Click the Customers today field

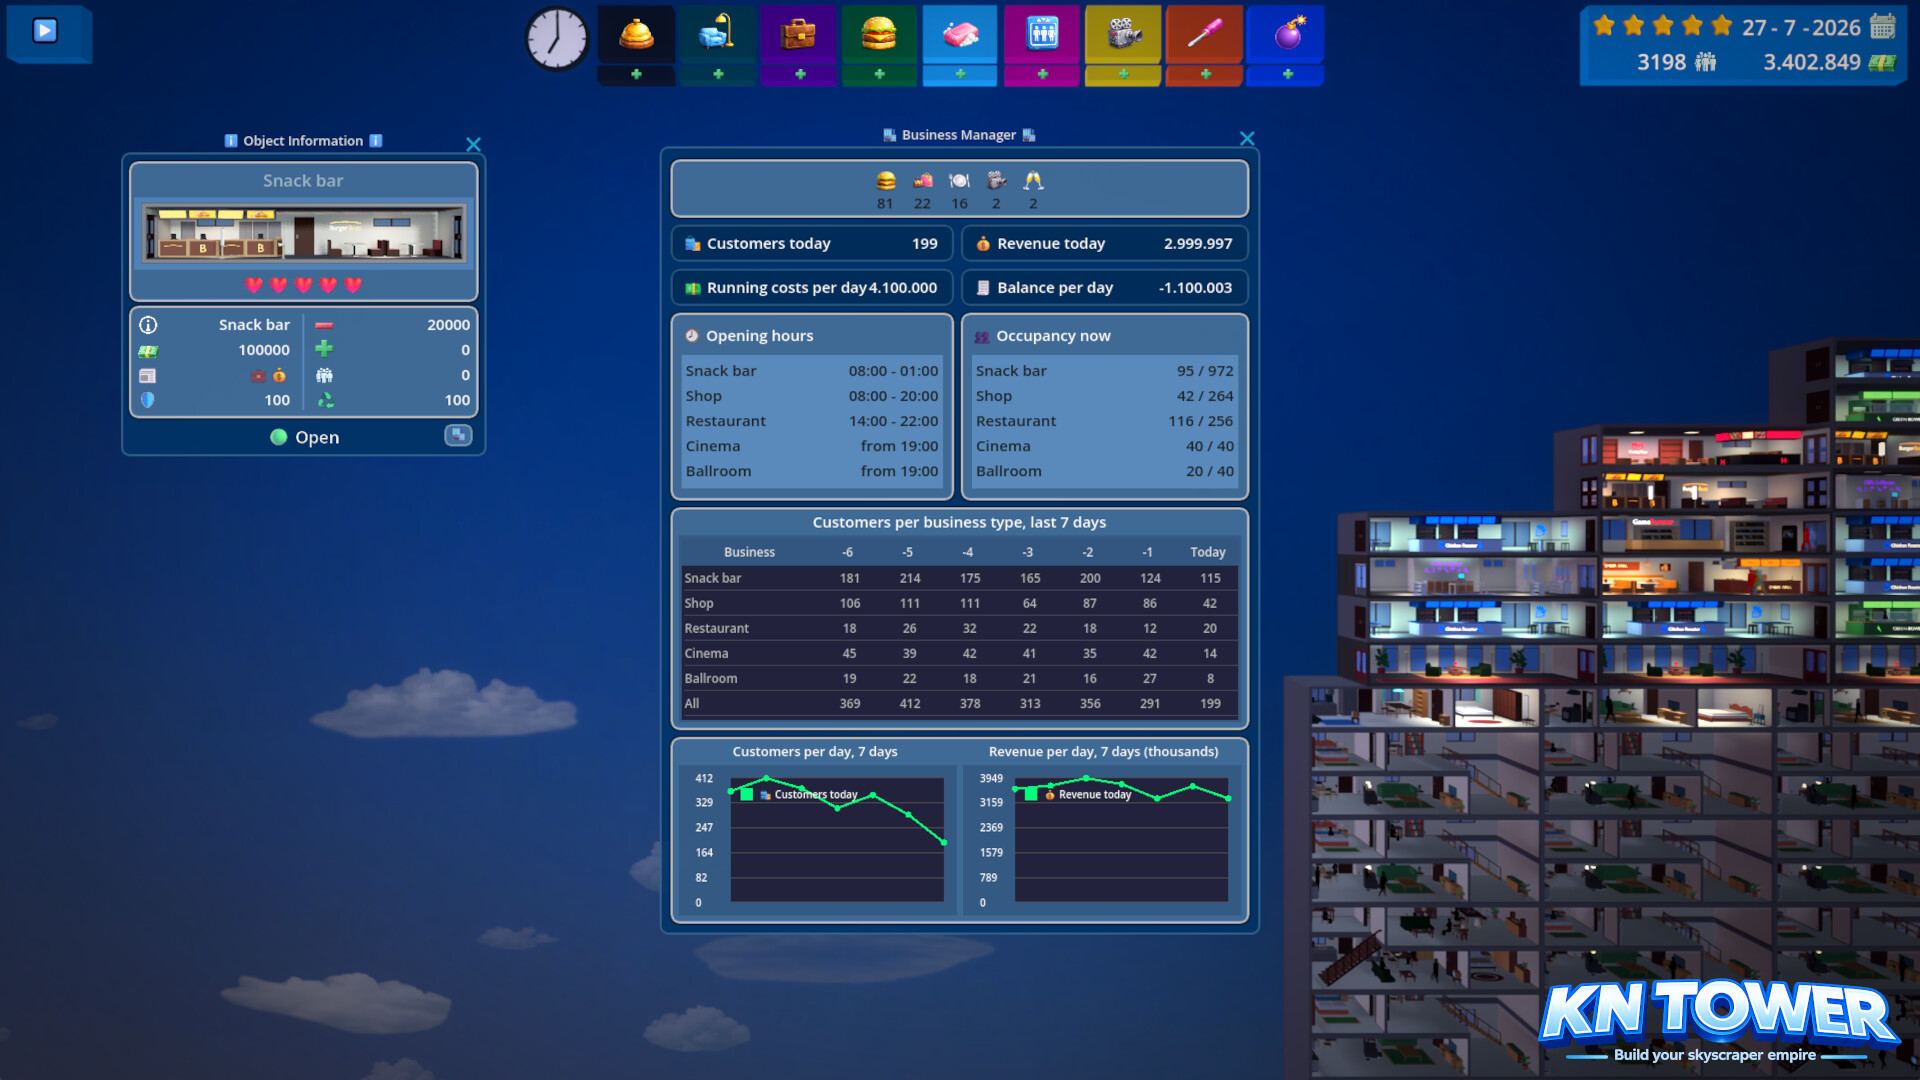click(811, 244)
